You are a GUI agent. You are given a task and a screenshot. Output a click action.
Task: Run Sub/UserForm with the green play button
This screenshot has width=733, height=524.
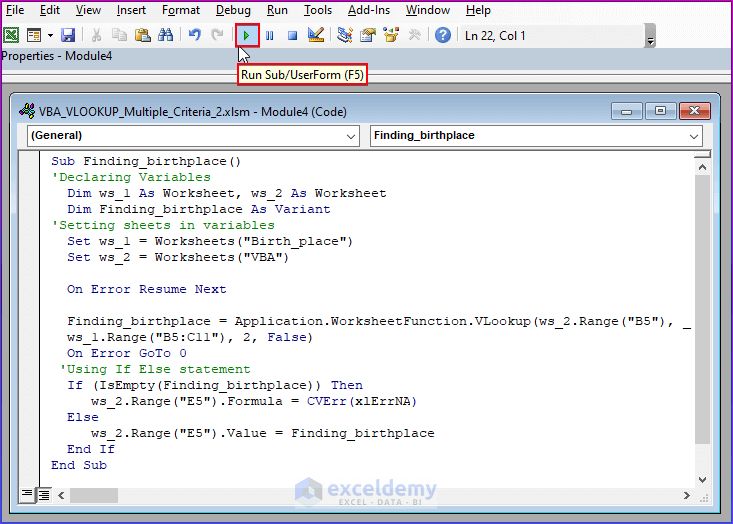click(x=247, y=36)
